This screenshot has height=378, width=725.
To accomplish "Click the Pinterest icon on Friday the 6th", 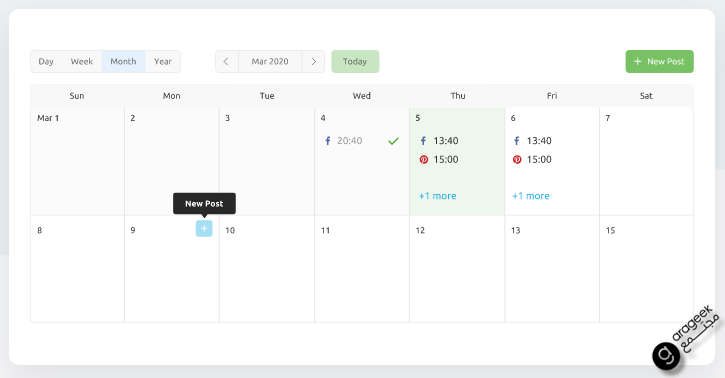I will (x=517, y=160).
